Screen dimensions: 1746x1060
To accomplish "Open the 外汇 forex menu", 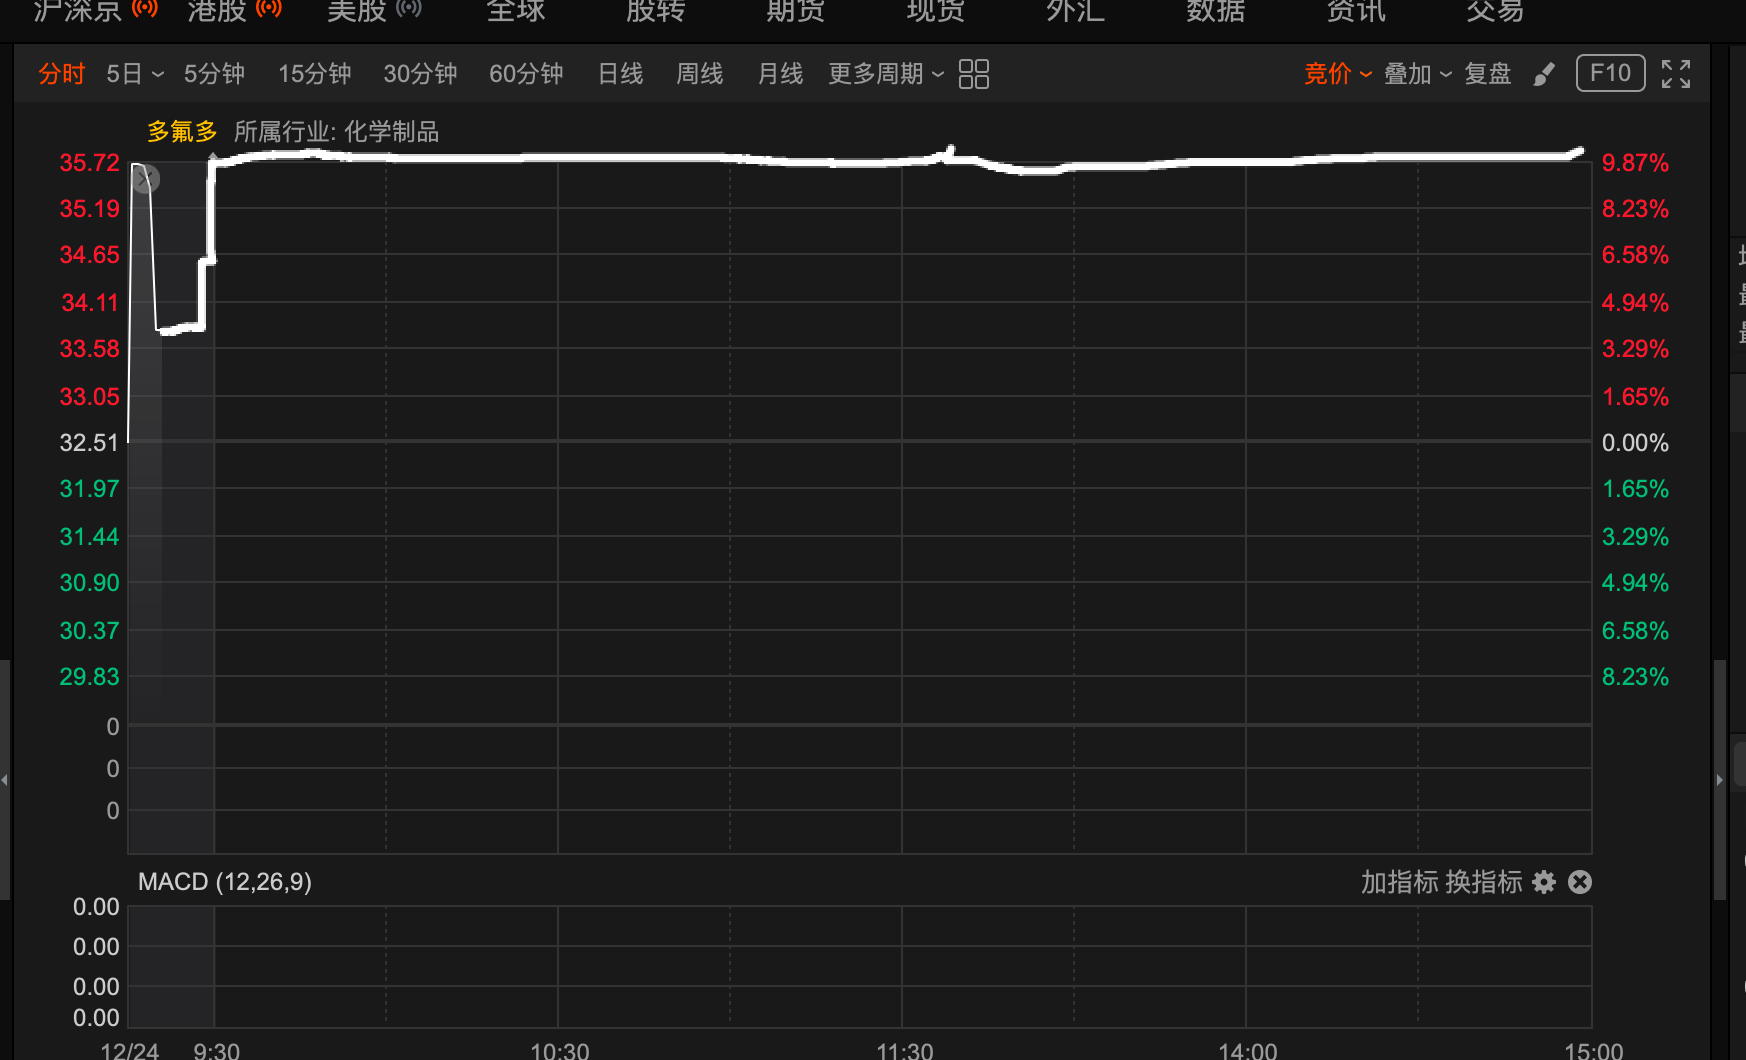I will point(1076,10).
